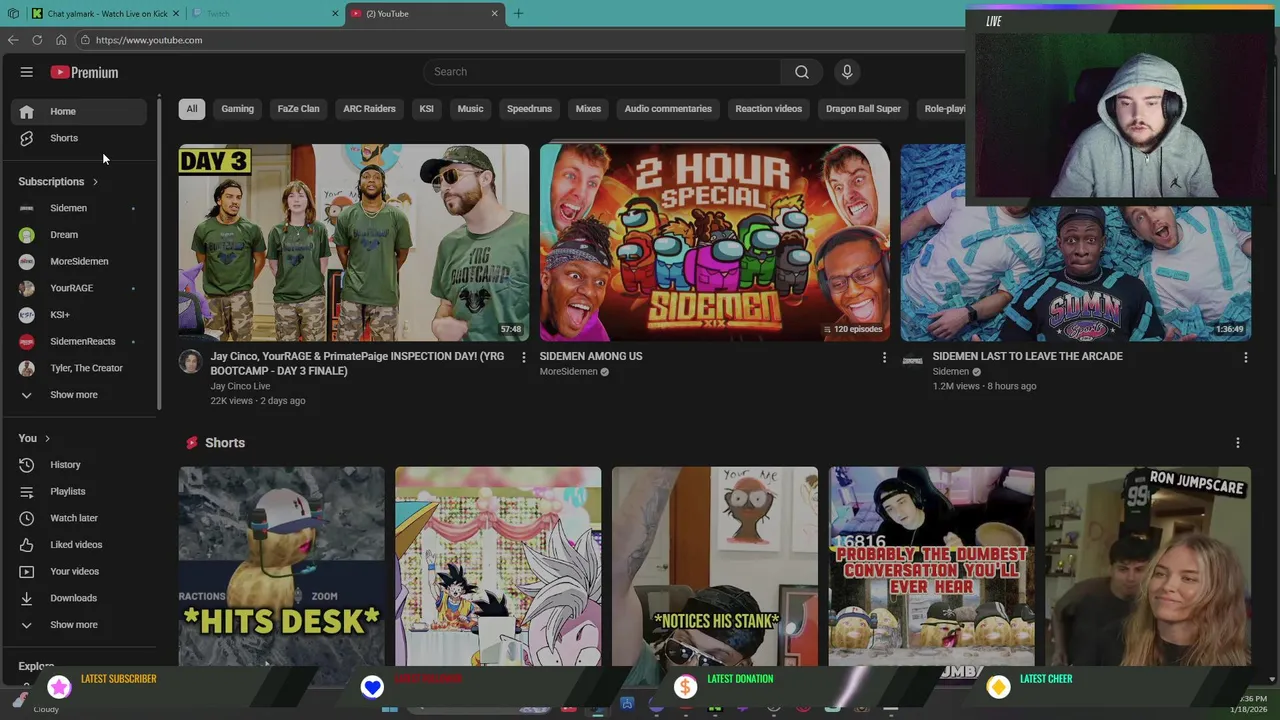Play the RON JUMPSCARE short
1280x720 pixels.
1148,566
